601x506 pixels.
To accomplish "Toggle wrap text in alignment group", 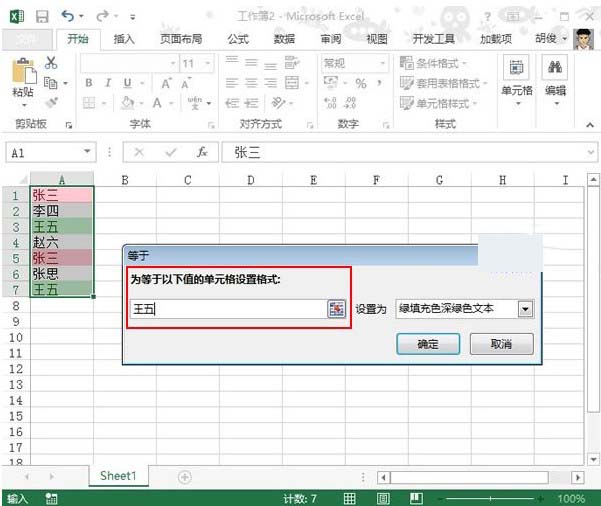I will coord(292,62).
